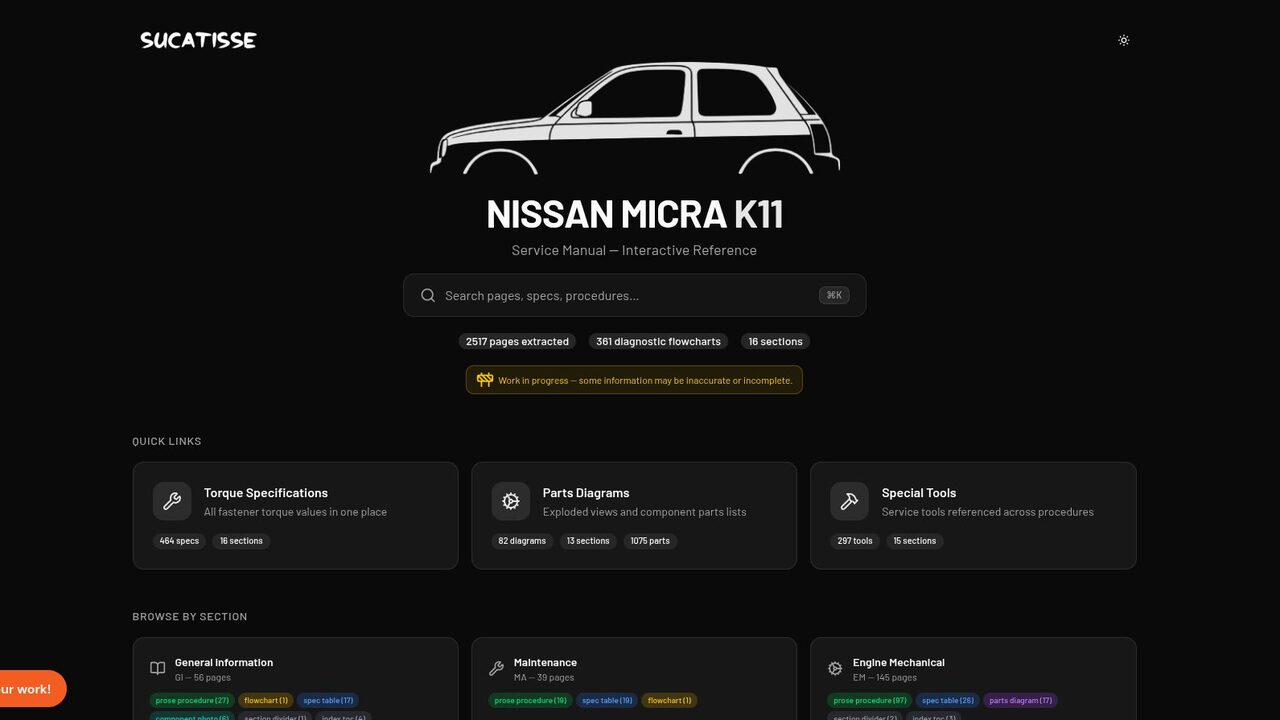This screenshot has height=720, width=1280.
Task: Focus the search pages, specs, procedures field
Action: [x=634, y=295]
